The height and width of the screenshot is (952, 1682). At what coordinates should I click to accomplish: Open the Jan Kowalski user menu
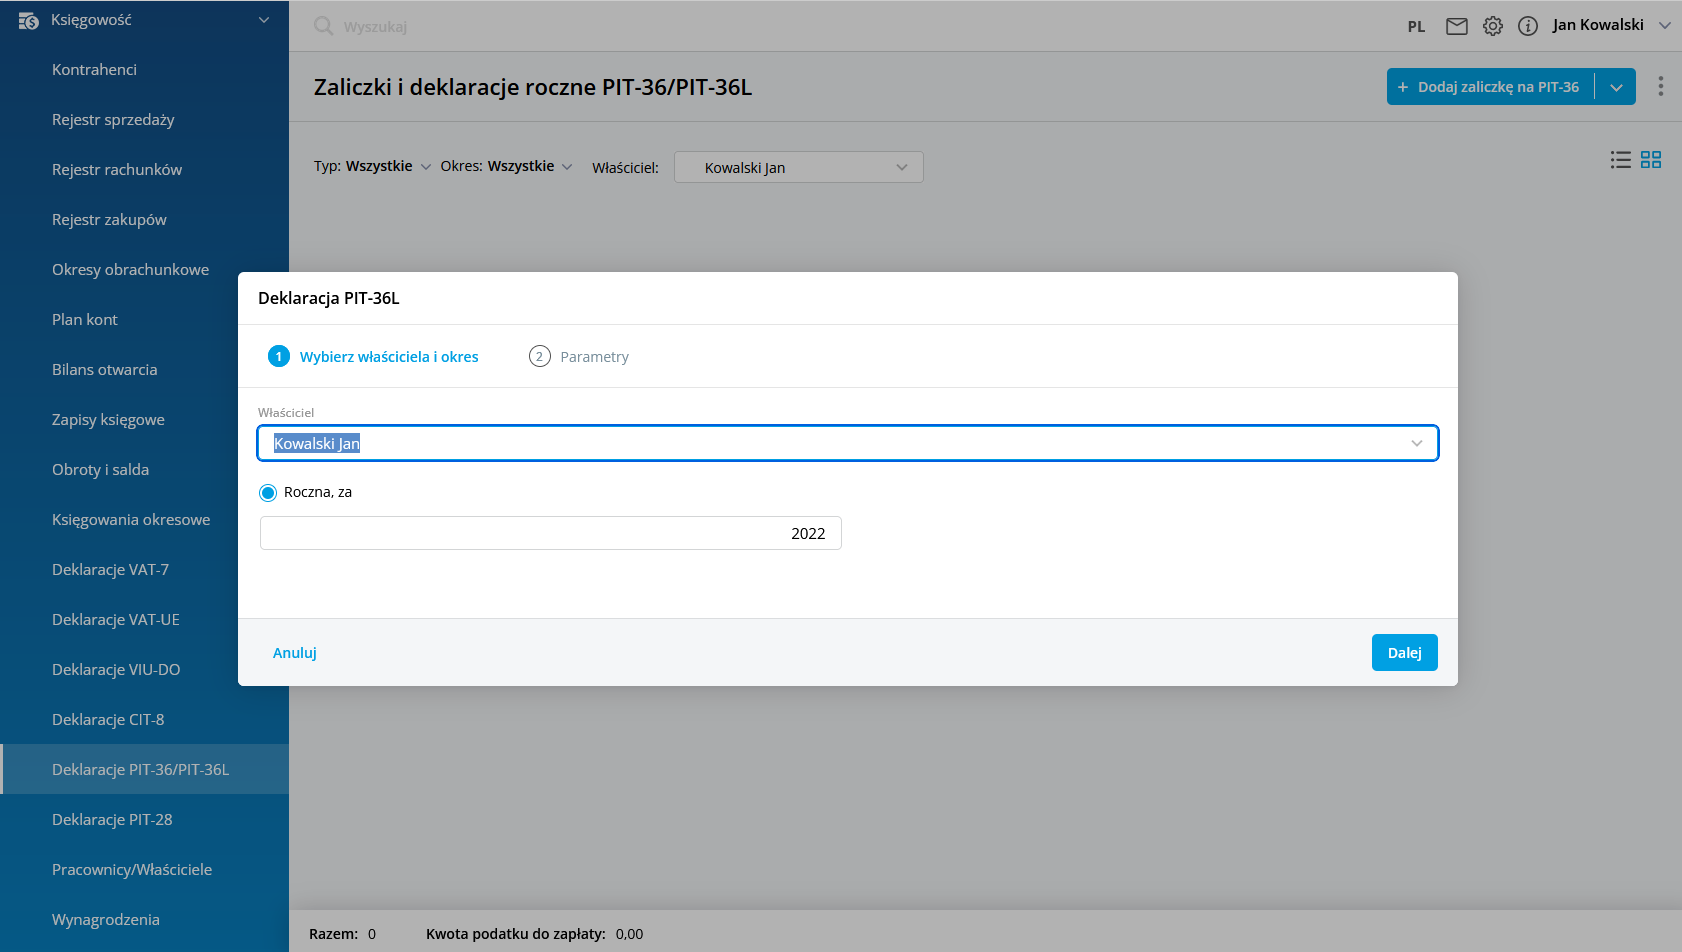(x=1610, y=25)
